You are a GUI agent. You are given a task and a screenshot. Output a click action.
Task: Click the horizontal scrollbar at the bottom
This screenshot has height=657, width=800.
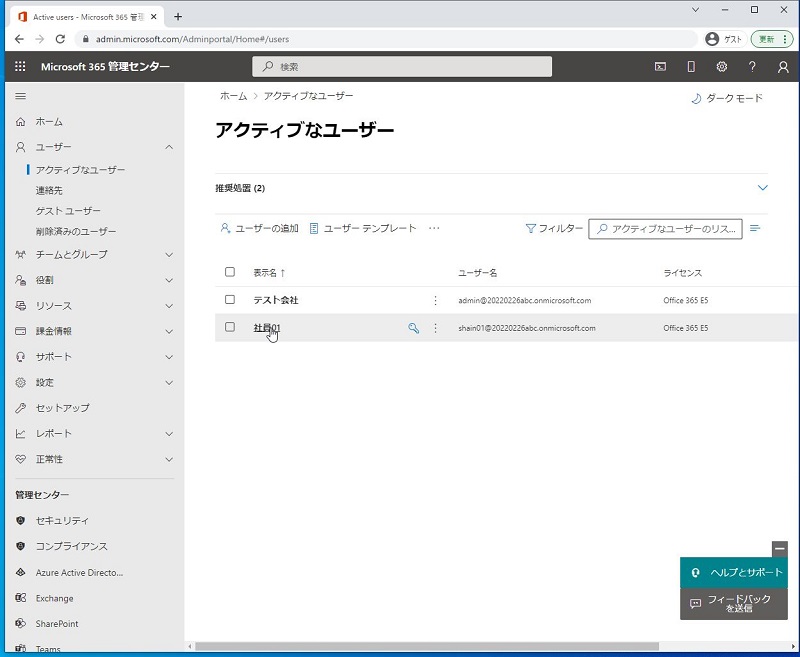tap(427, 646)
